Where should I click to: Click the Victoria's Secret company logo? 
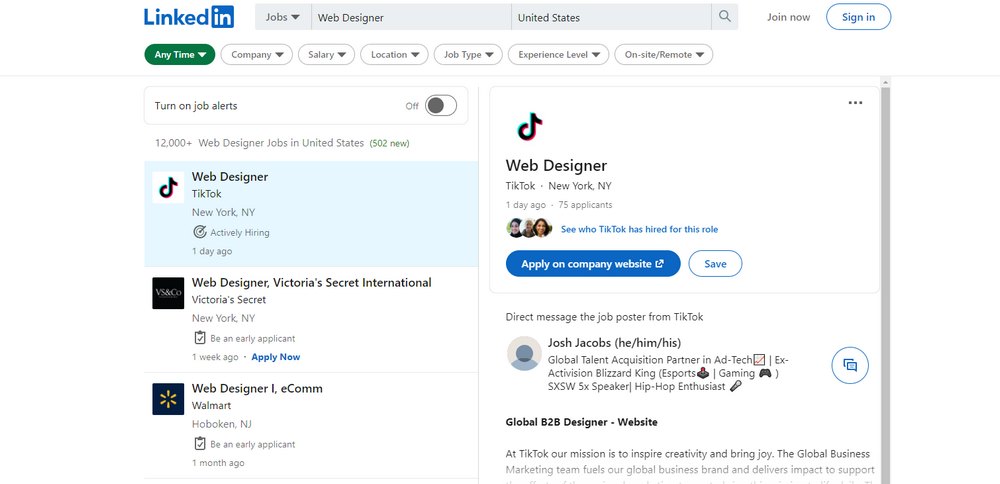(x=168, y=293)
